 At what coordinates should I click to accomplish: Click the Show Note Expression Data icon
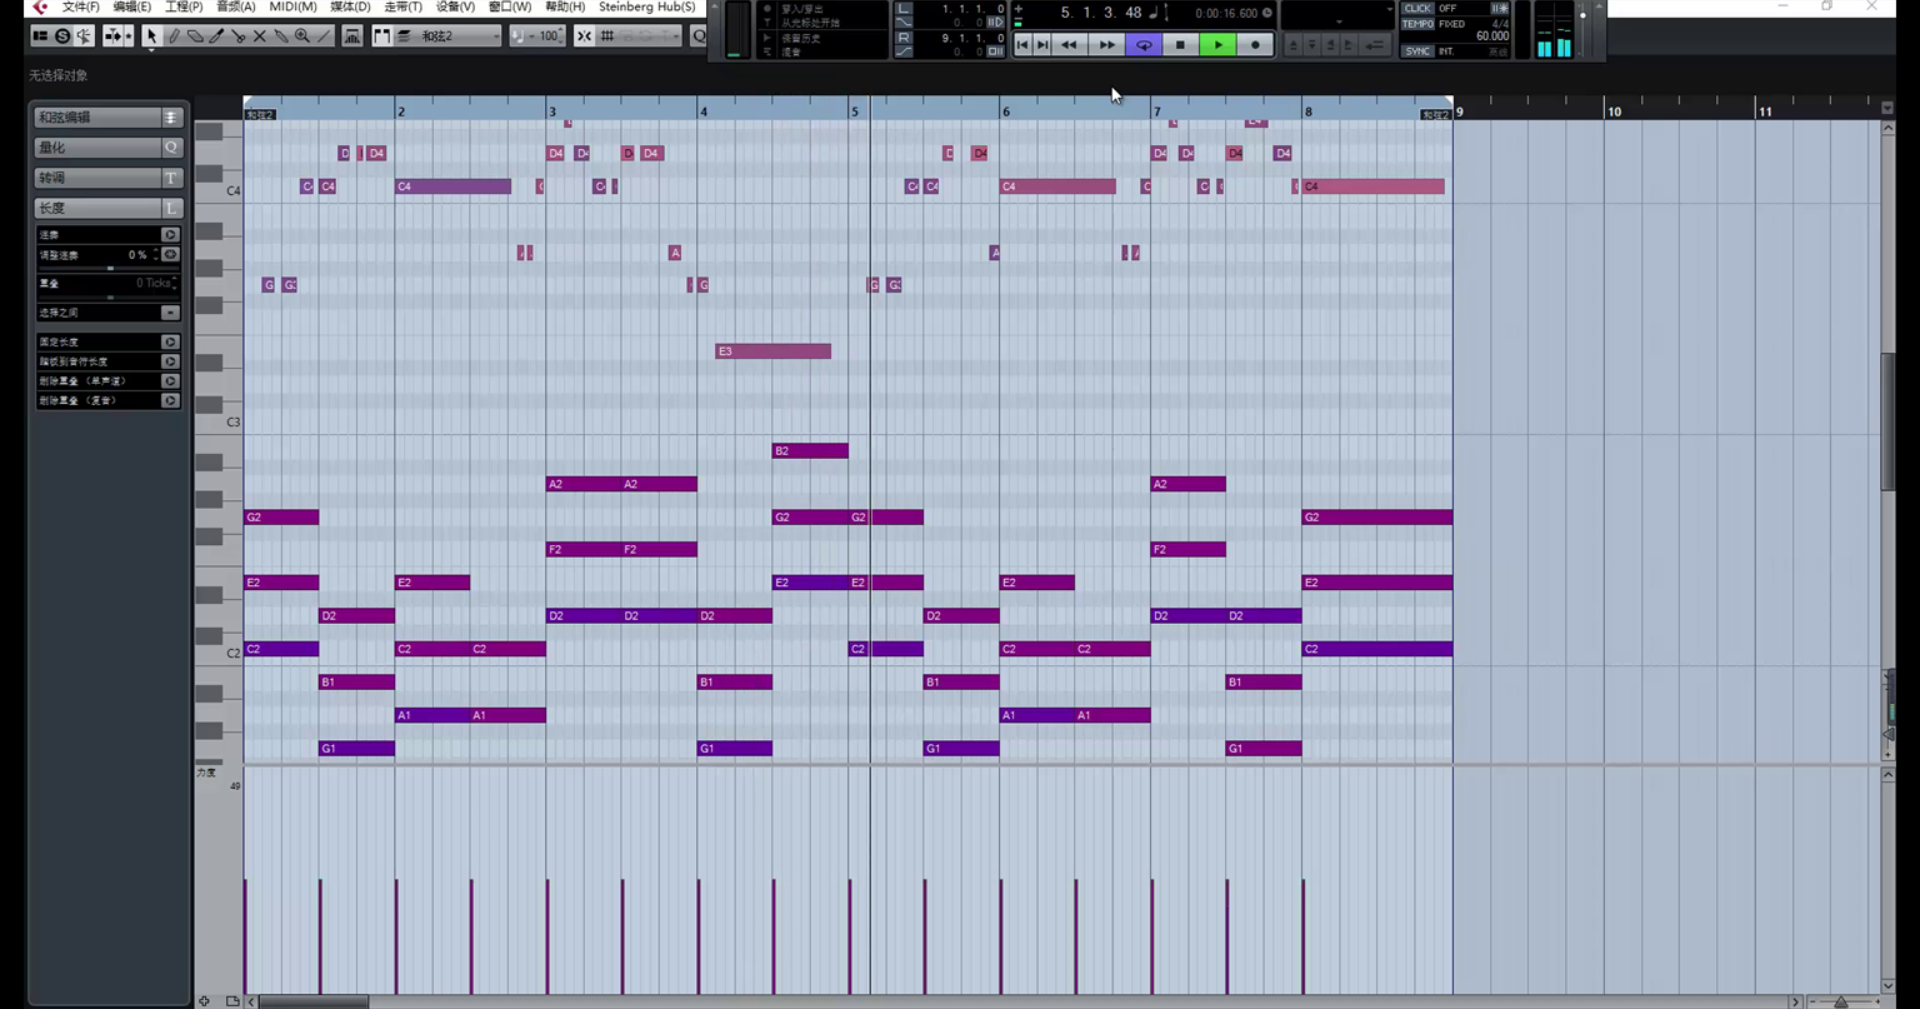352,36
